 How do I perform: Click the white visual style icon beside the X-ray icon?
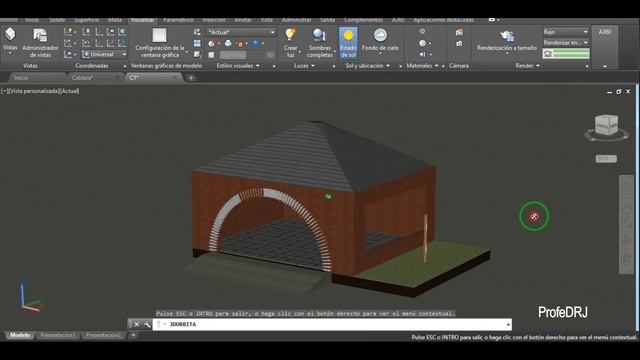228,43
